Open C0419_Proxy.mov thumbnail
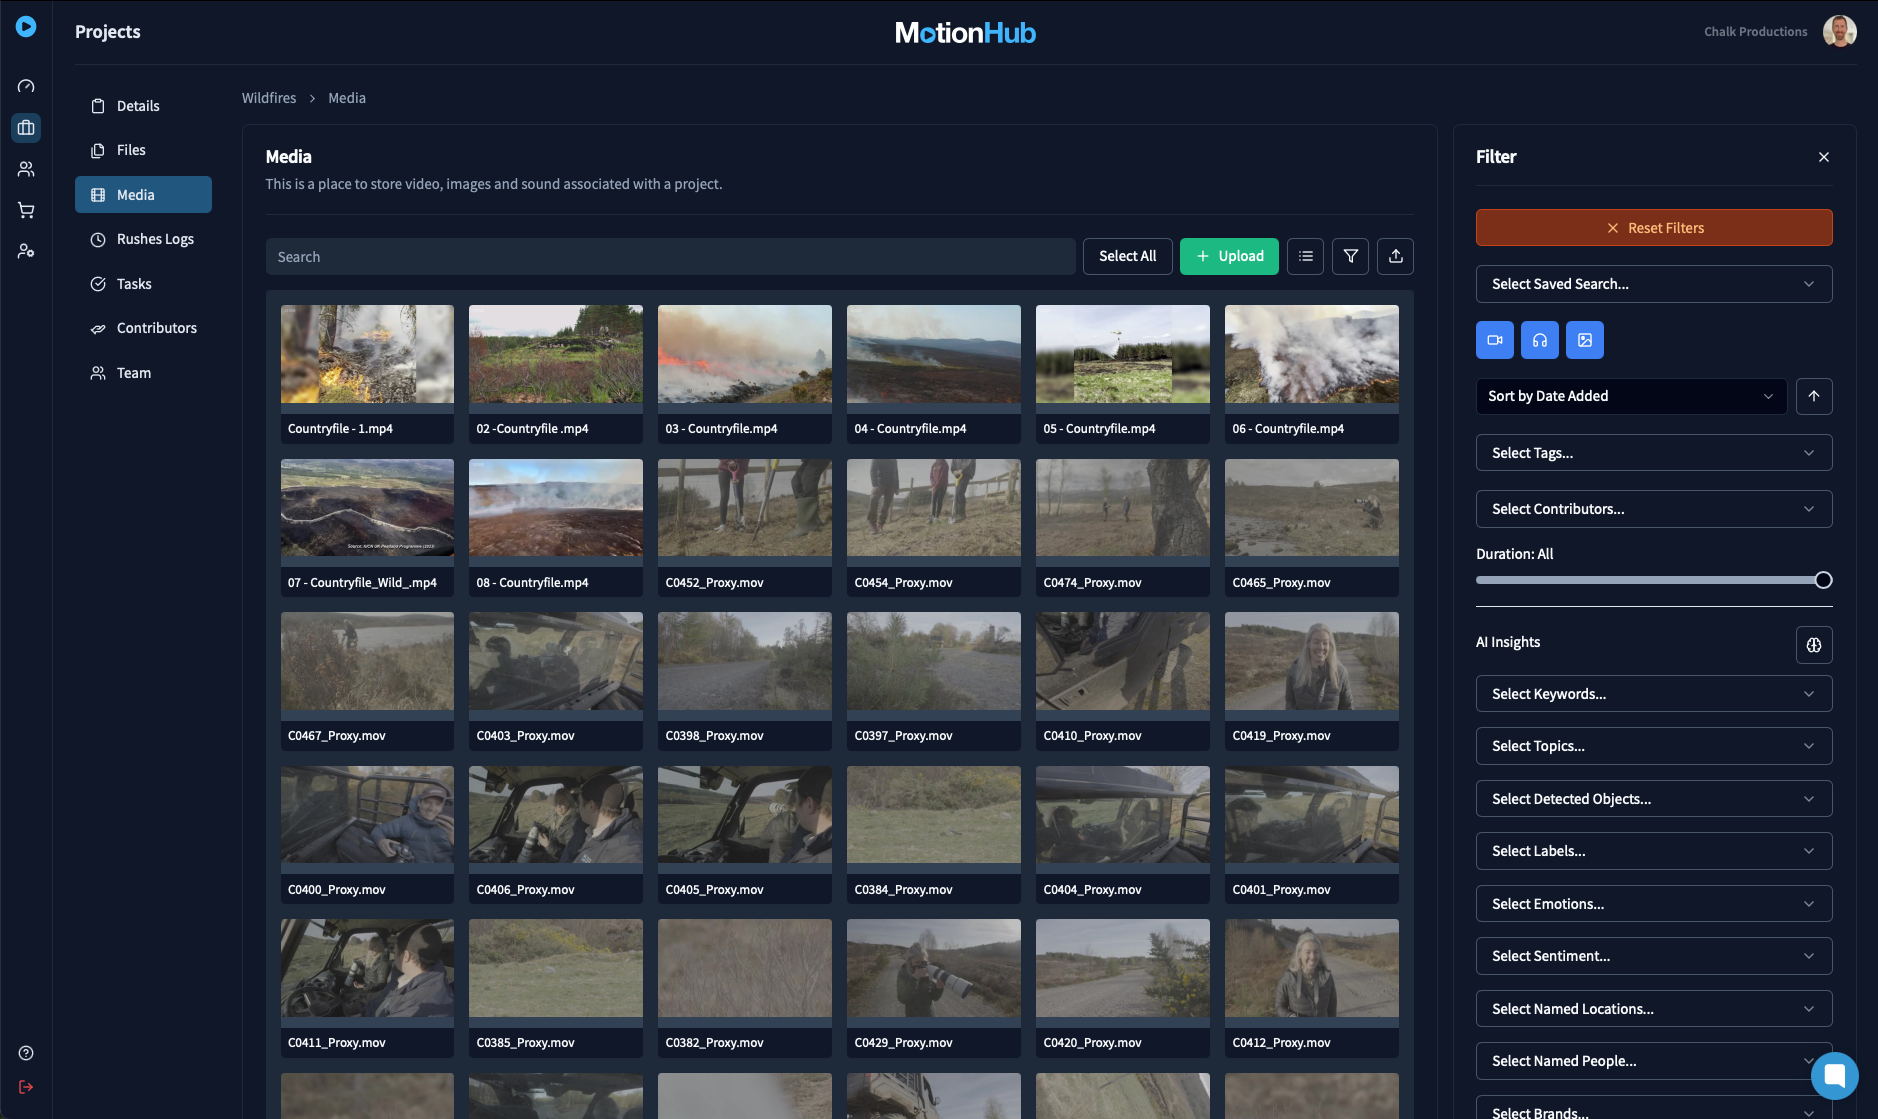 pos(1311,661)
